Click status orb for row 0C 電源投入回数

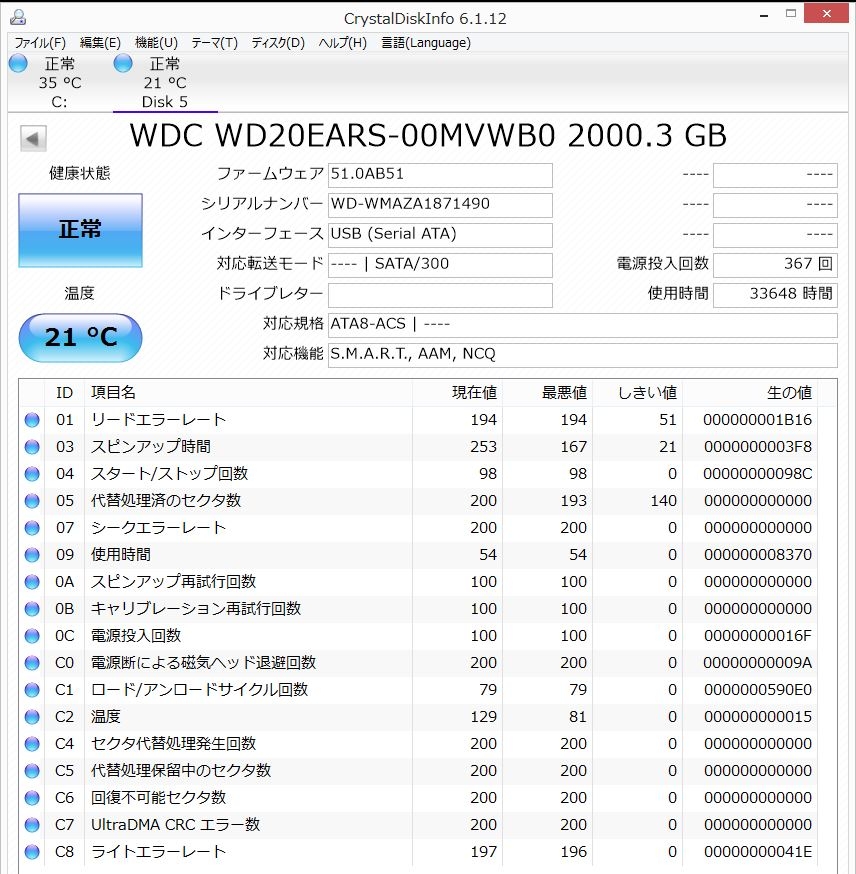[x=32, y=635]
